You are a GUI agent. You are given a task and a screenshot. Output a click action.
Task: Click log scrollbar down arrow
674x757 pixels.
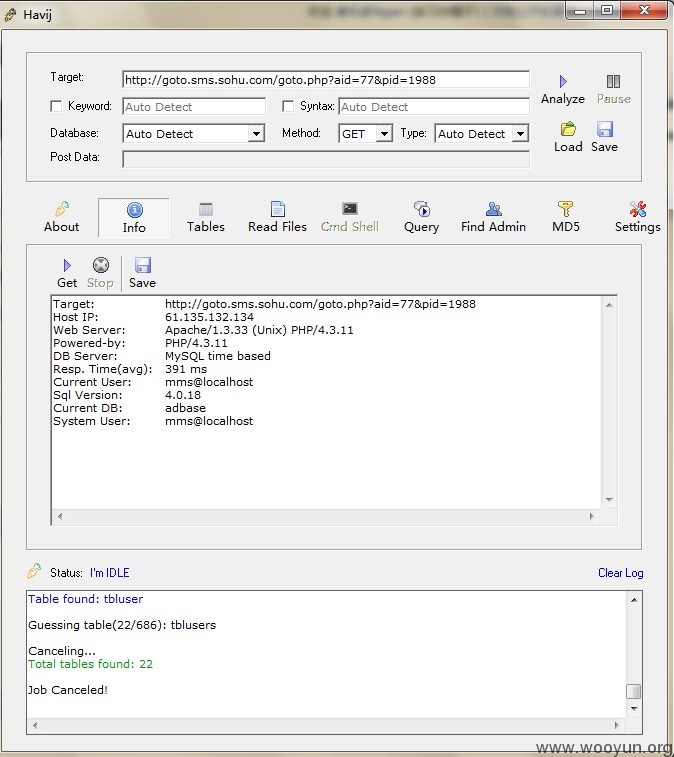pyautogui.click(x=634, y=709)
